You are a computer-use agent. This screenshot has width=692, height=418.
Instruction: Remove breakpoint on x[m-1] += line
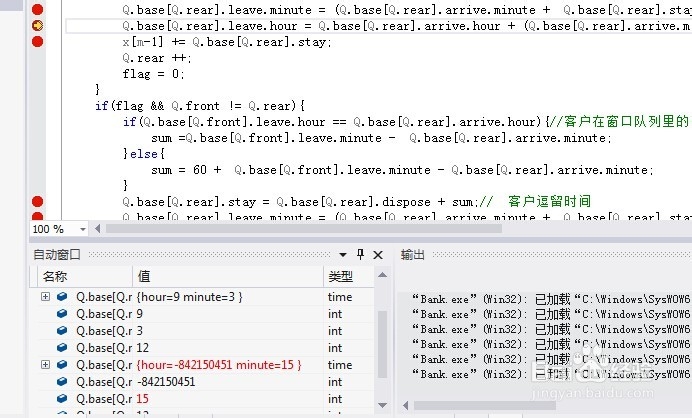(x=38, y=41)
